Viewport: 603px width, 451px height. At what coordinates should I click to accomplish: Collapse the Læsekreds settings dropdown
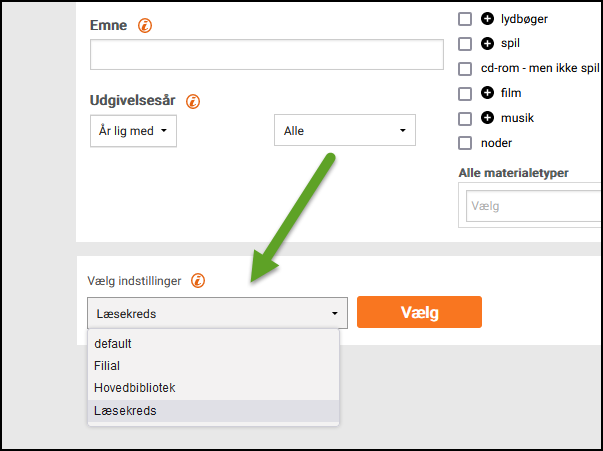(217, 313)
